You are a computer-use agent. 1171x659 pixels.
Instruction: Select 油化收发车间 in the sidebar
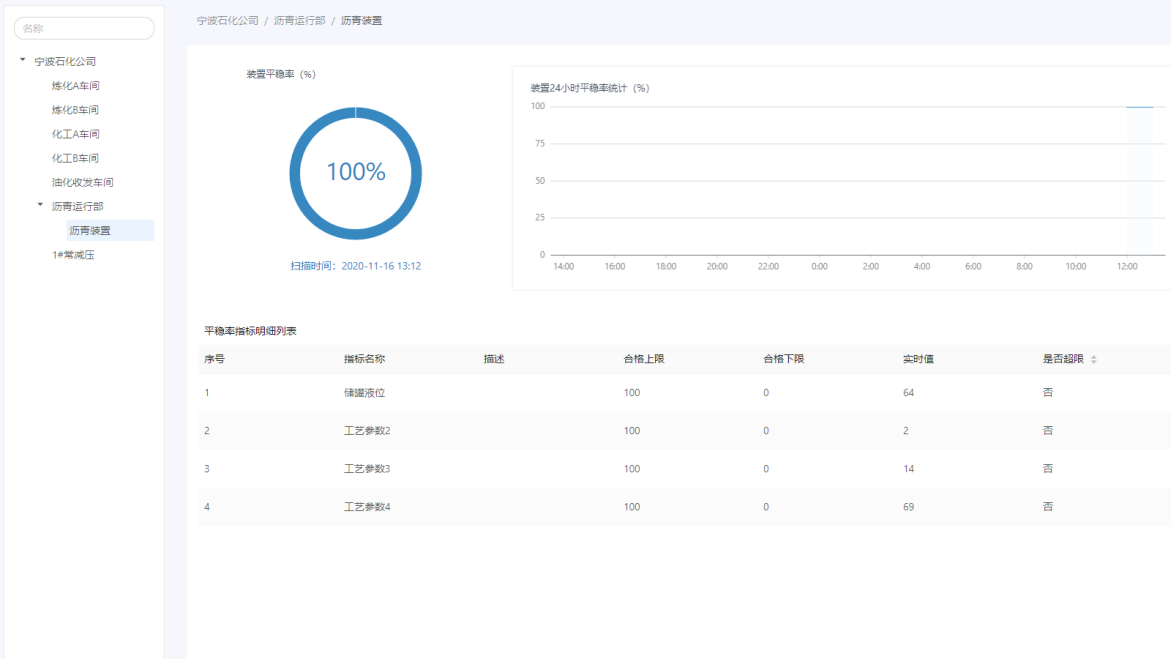pyautogui.click(x=83, y=182)
